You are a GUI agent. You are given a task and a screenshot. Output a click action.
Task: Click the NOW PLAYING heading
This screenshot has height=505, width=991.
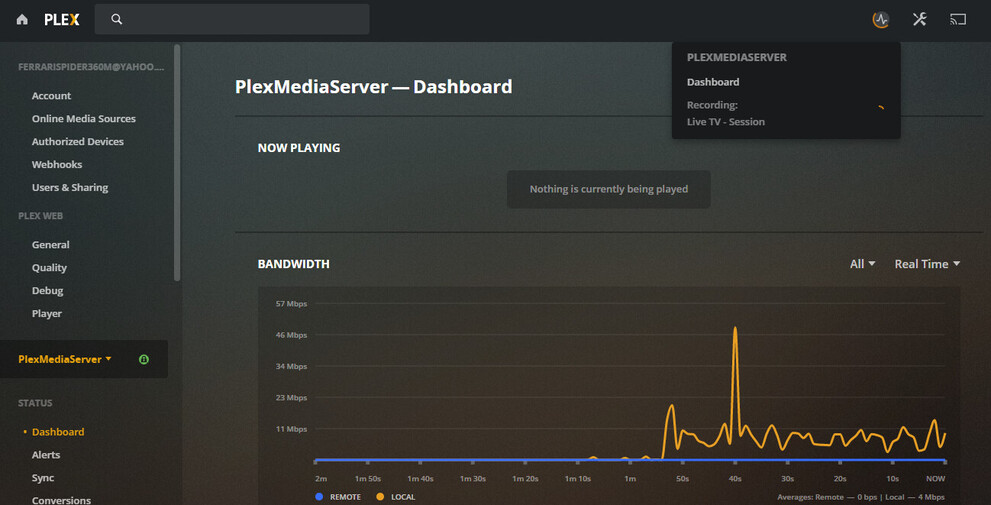click(x=299, y=148)
